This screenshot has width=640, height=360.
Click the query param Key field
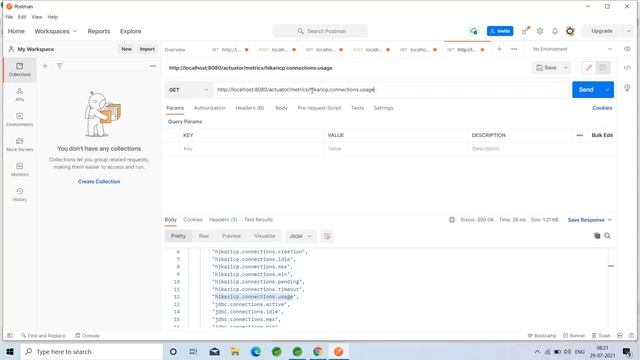click(x=251, y=149)
